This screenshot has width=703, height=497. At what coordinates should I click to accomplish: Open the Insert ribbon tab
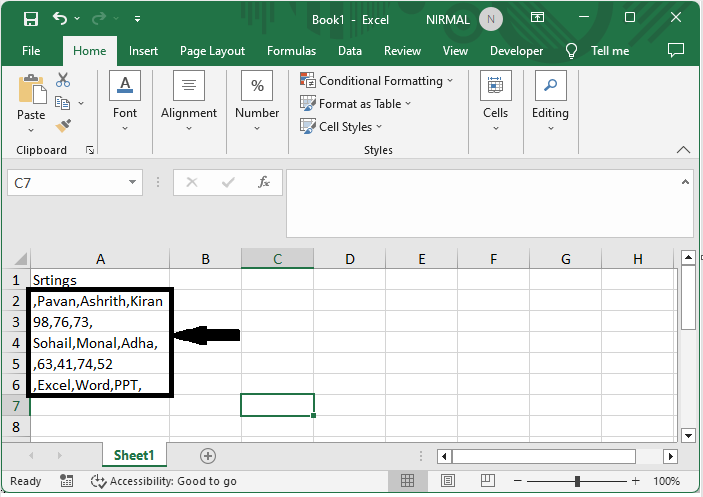point(143,51)
